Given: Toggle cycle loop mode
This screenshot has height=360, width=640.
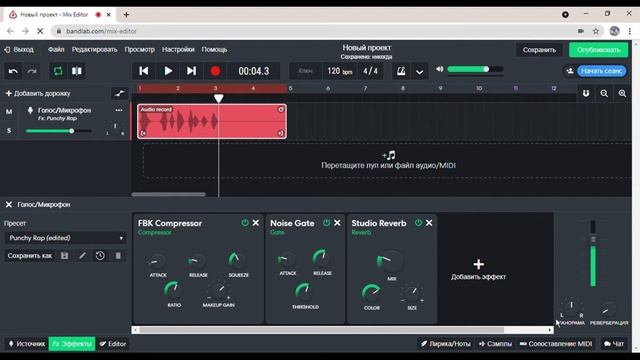Looking at the screenshot, I should tap(58, 71).
